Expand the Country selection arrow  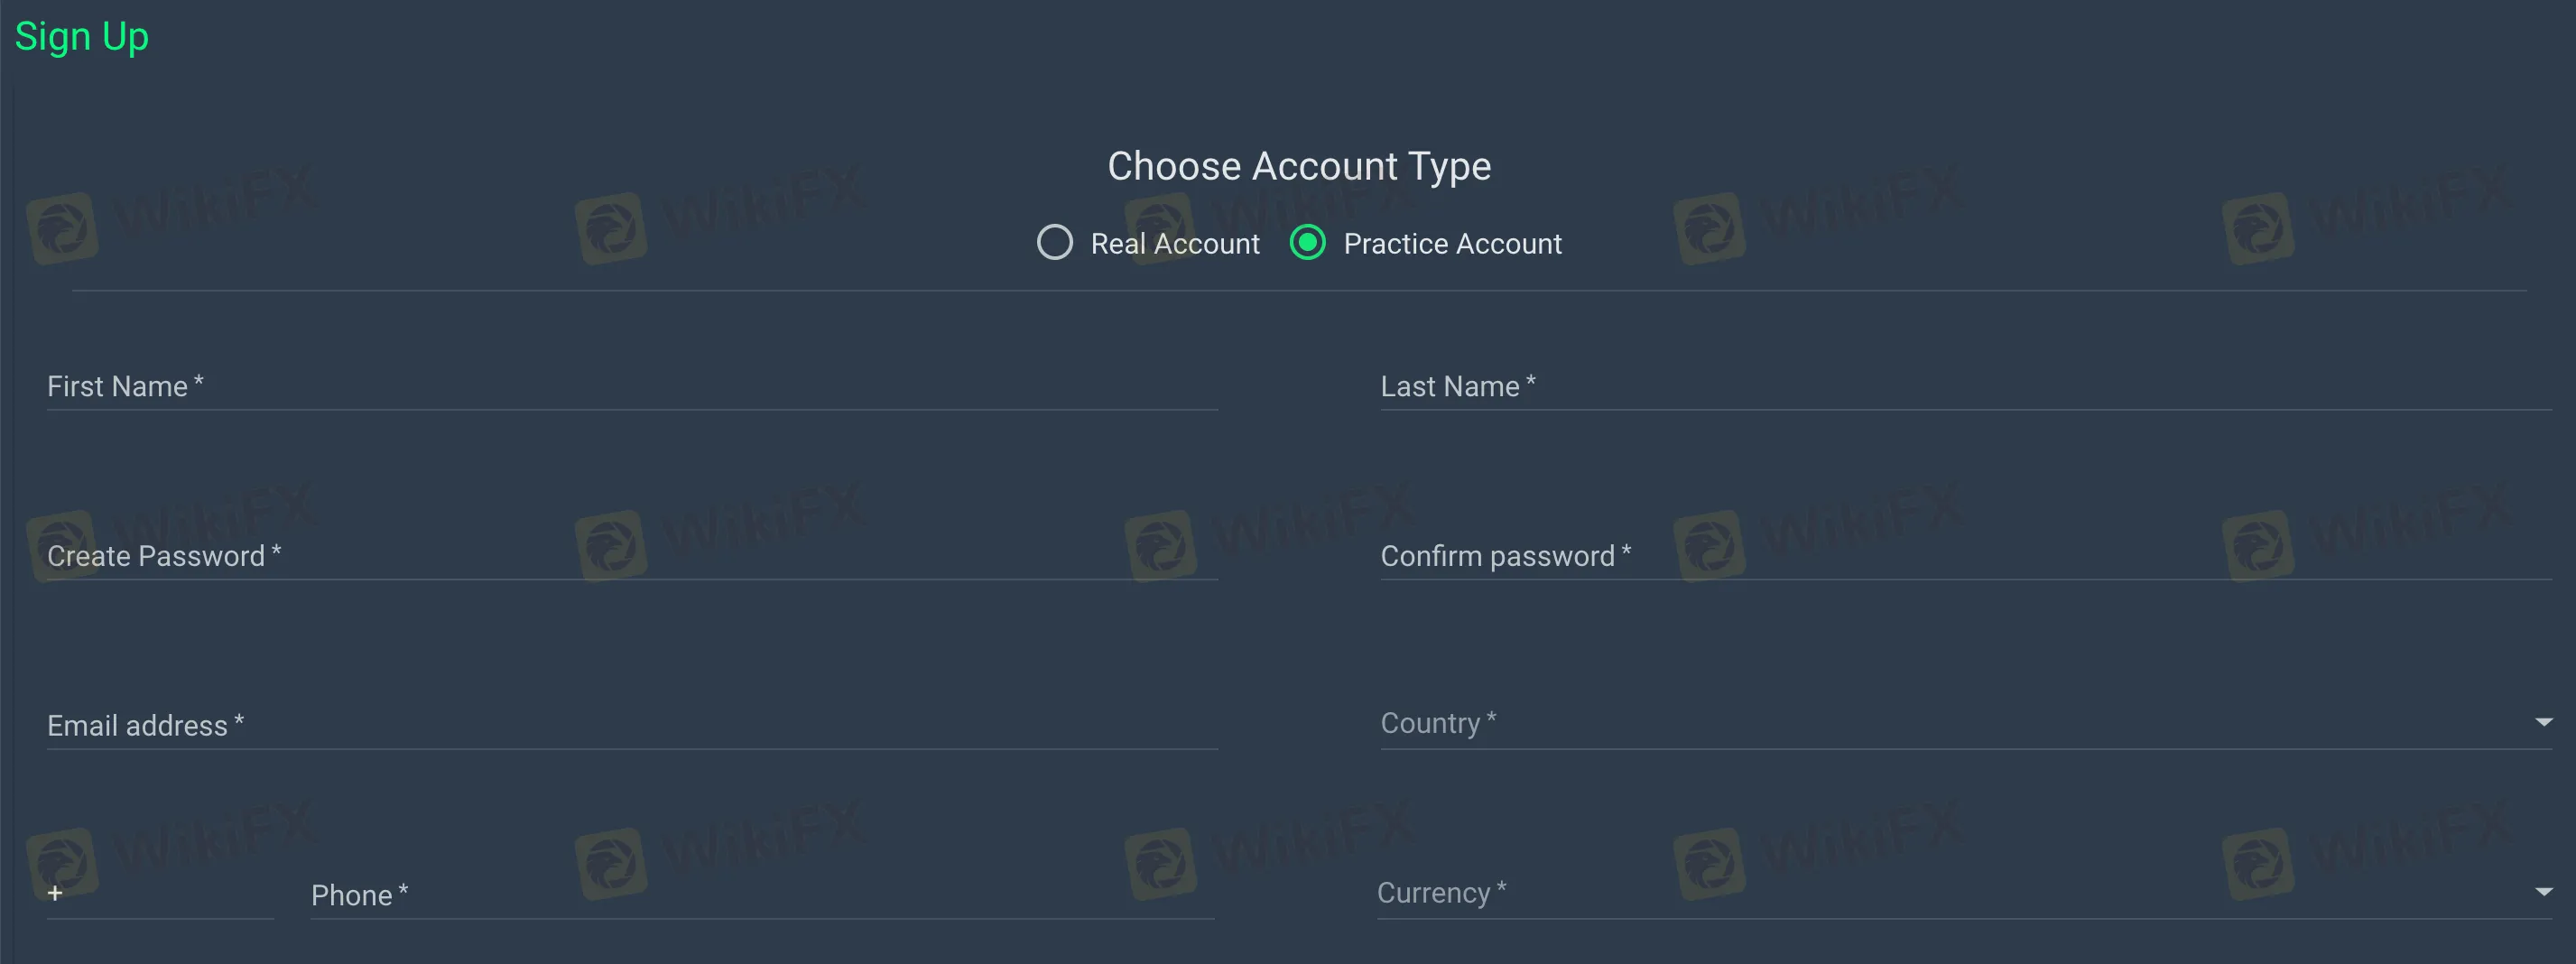[2544, 722]
